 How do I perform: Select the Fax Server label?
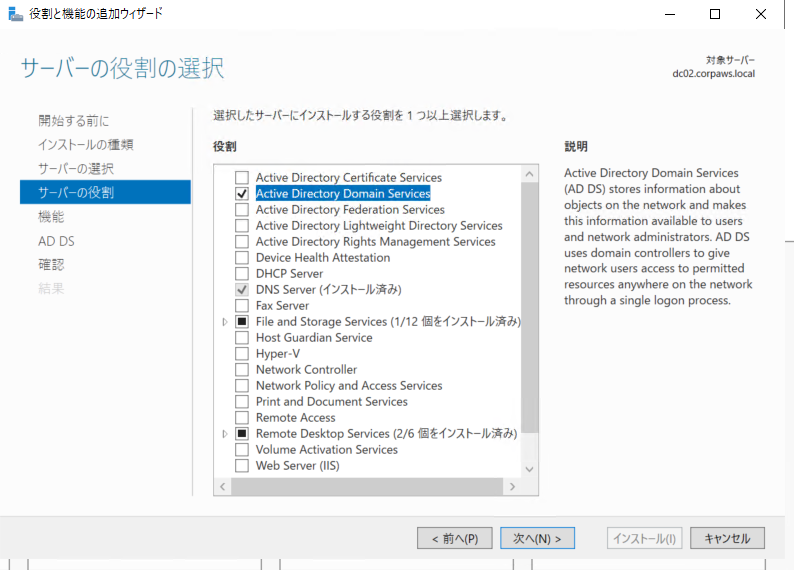coord(282,305)
